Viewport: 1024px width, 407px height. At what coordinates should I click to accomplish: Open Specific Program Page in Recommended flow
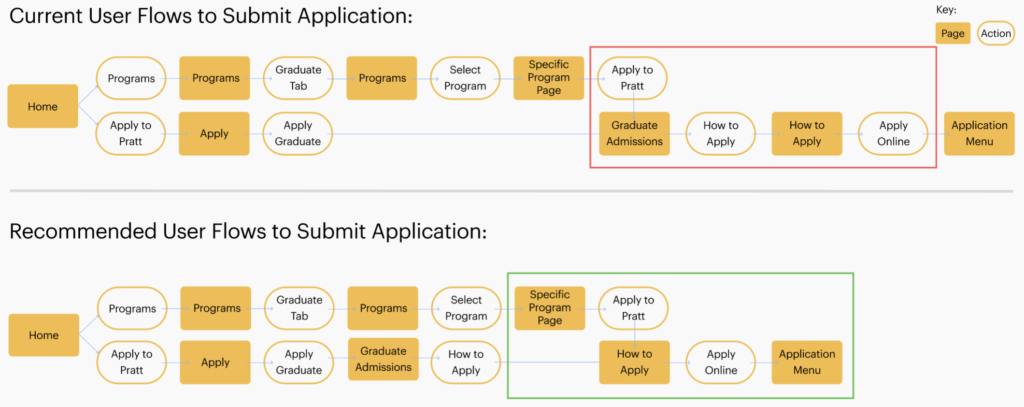pyautogui.click(x=550, y=308)
